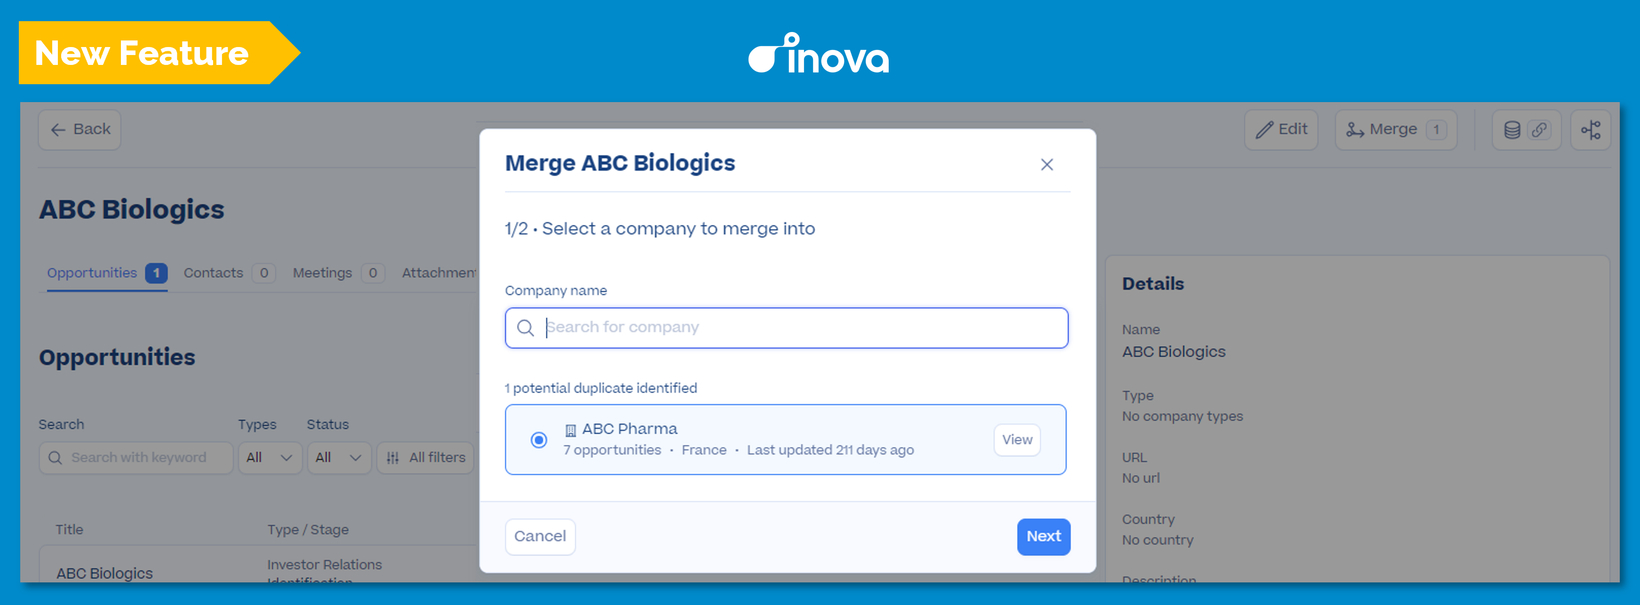Click the Inova logo
1640x605 pixels.
click(819, 54)
